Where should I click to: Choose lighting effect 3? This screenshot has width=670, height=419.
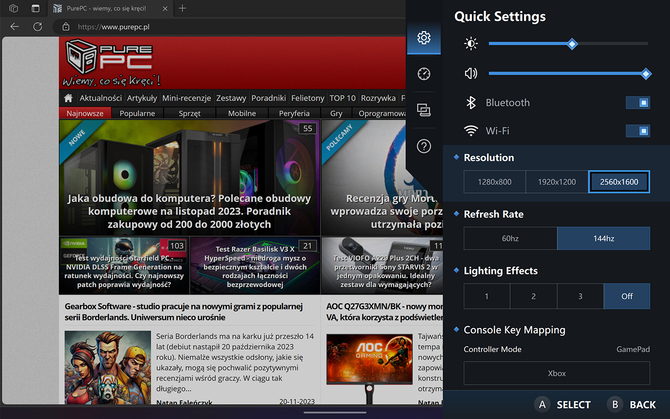tap(580, 296)
